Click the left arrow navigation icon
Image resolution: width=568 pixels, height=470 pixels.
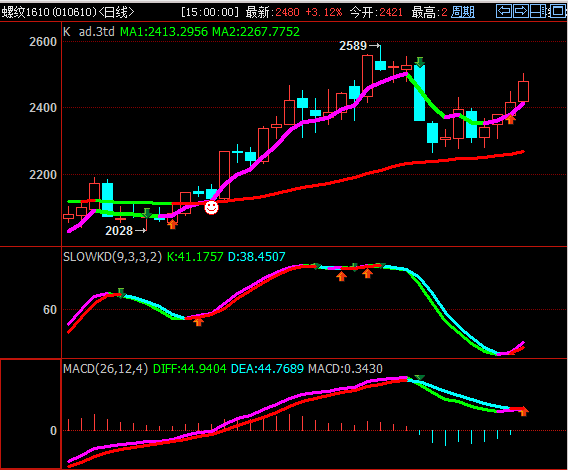tap(504, 12)
